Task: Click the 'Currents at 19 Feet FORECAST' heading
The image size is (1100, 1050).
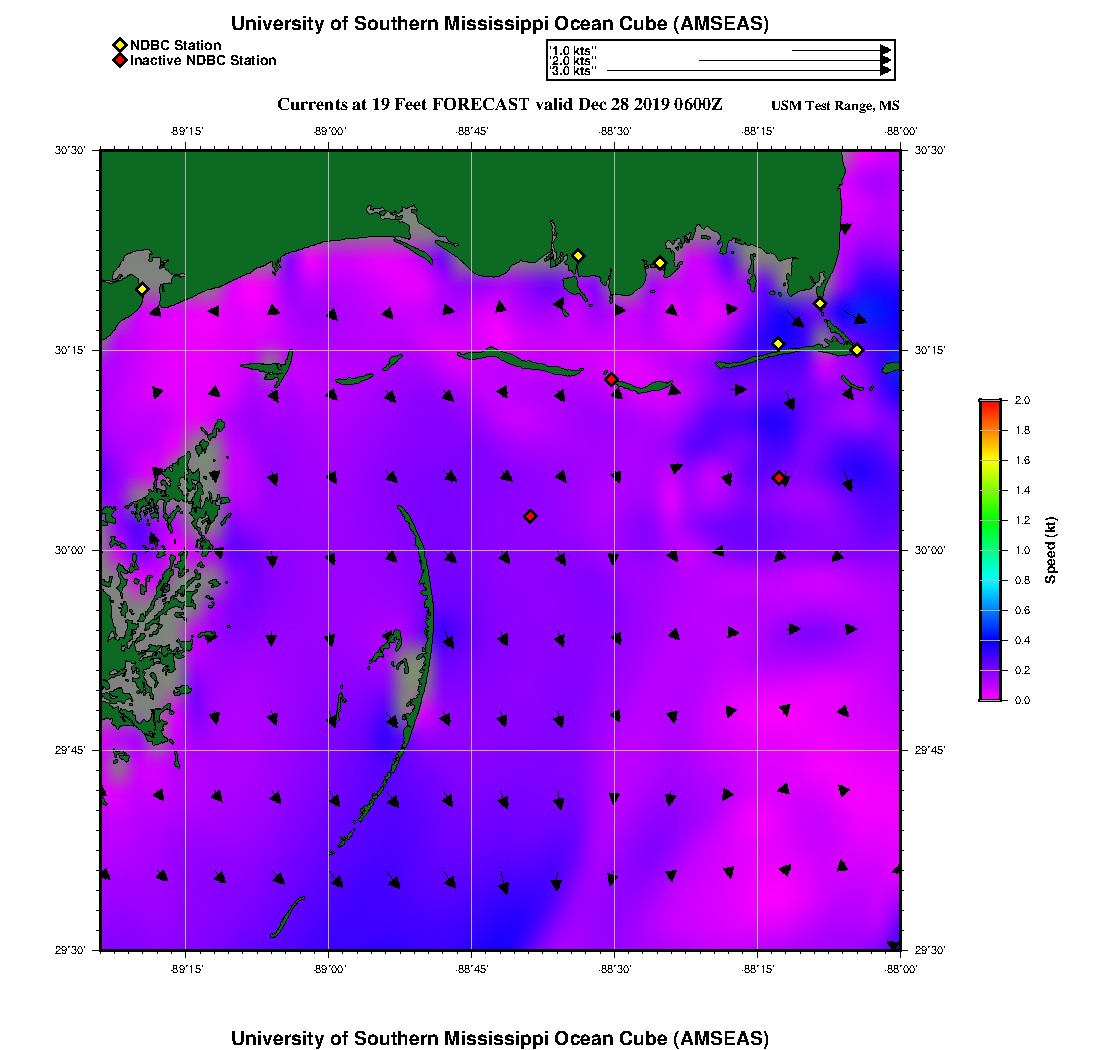Action: click(x=499, y=105)
